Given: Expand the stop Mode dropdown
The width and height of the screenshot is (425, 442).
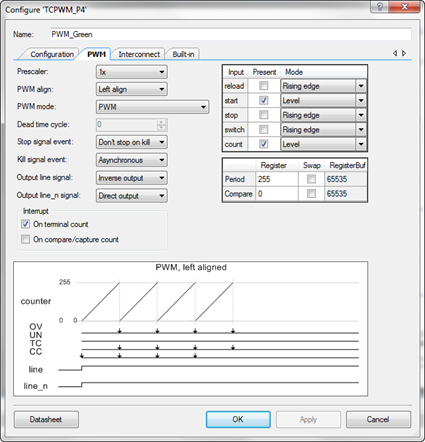Looking at the screenshot, I should pyautogui.click(x=361, y=115).
